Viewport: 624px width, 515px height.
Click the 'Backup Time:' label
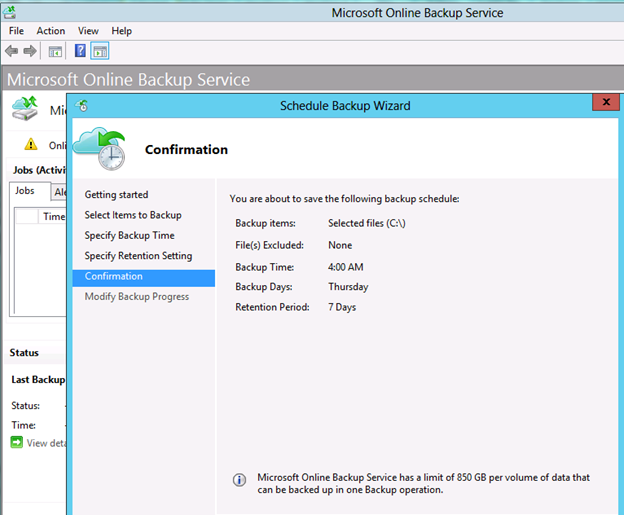[265, 267]
